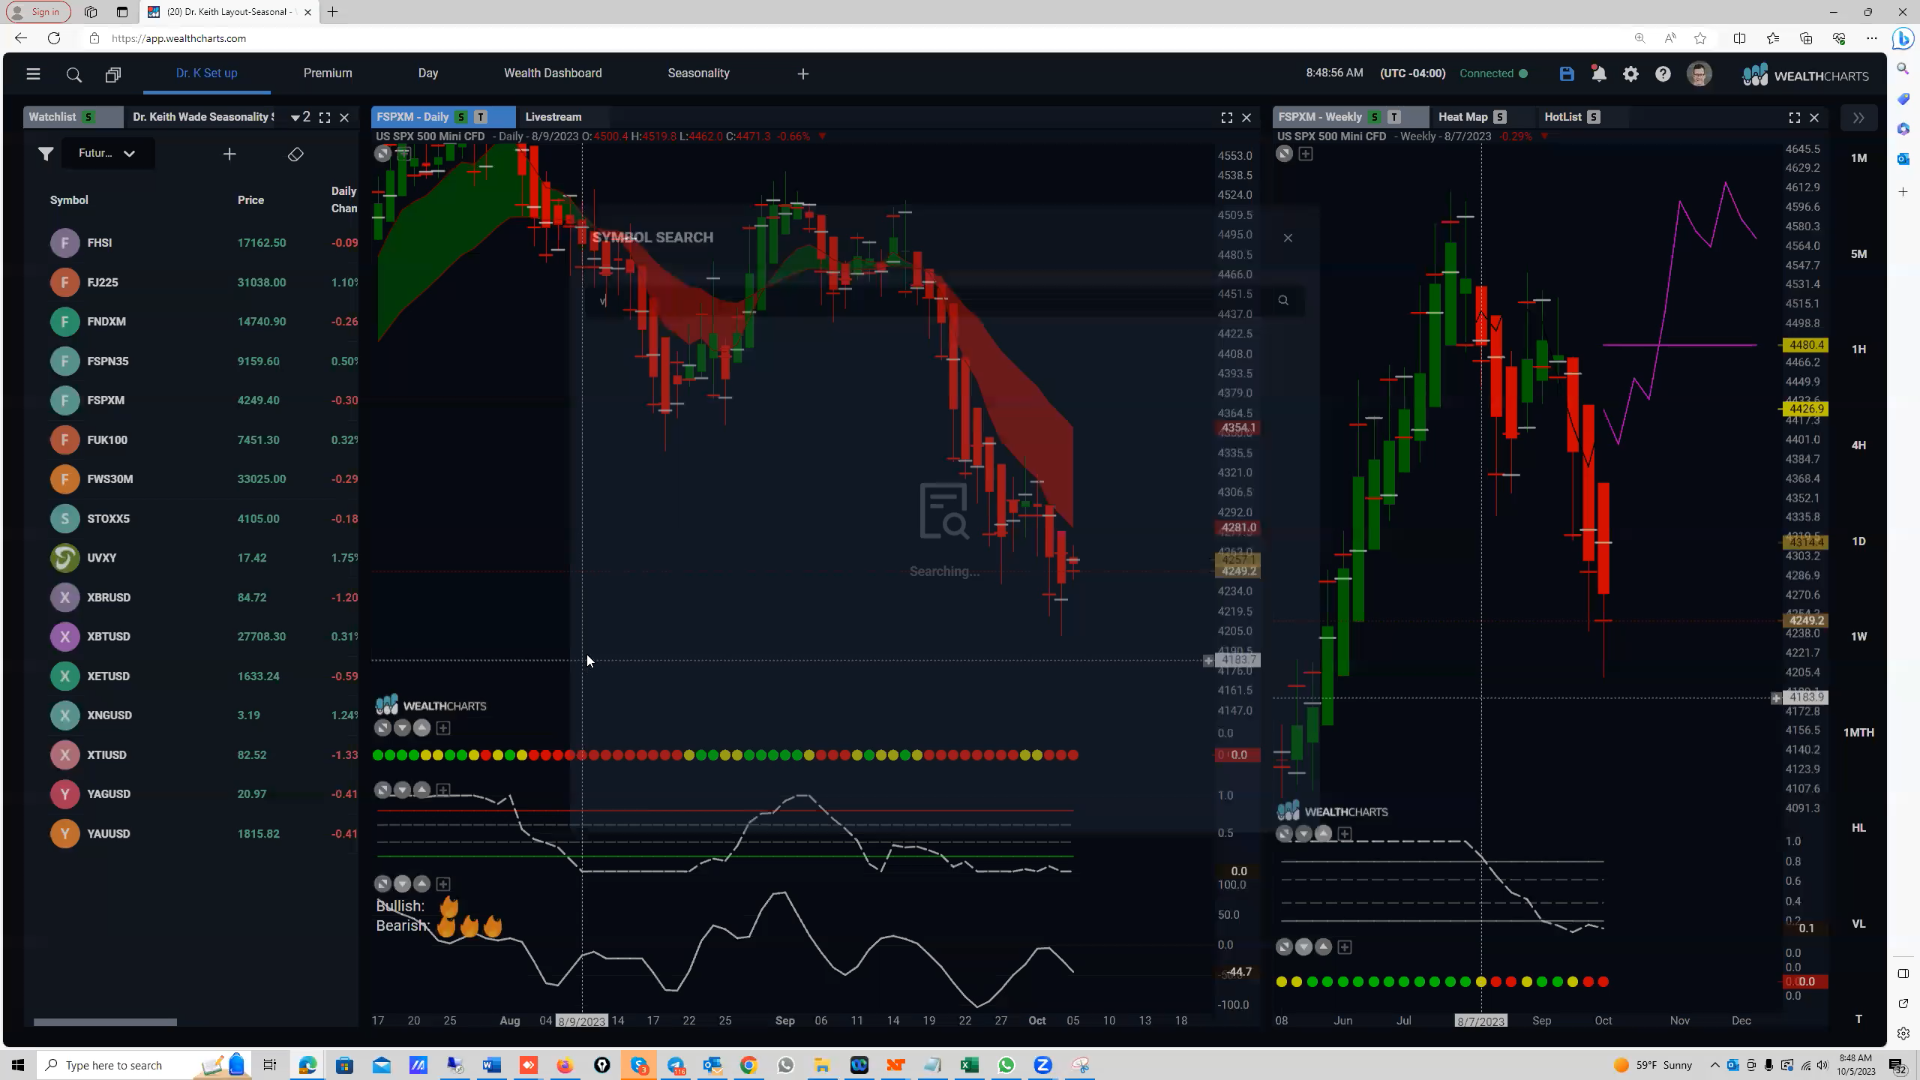The width and height of the screenshot is (1920, 1080).
Task: Click the UTC -04:00 timezone label
Action: click(x=1412, y=74)
